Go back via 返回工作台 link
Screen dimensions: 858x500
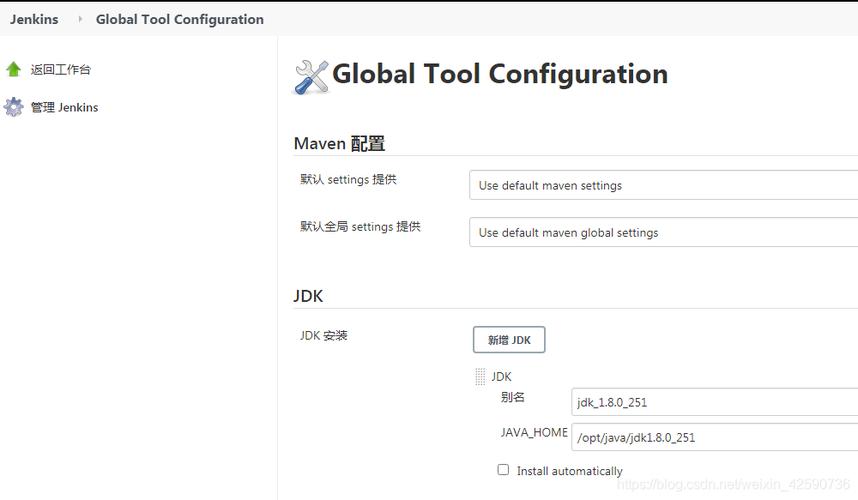61,69
